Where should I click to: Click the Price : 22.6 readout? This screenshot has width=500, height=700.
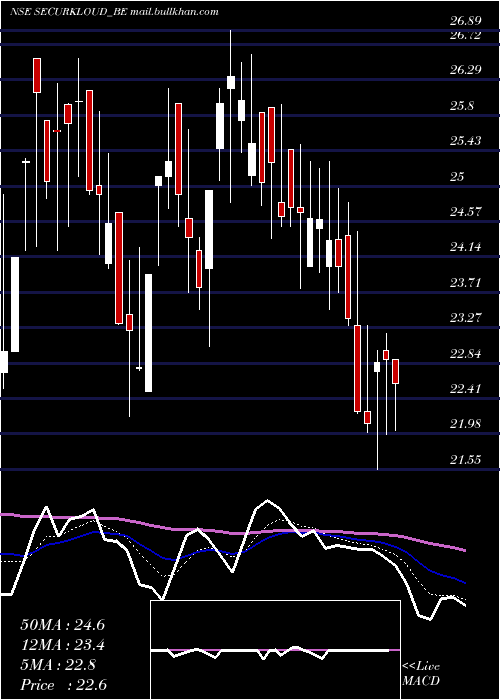(63, 684)
